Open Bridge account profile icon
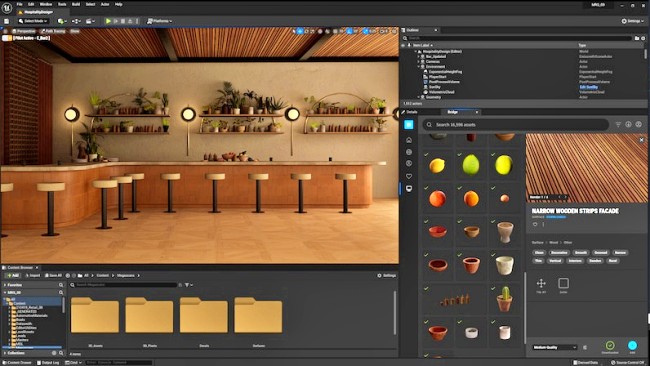The width and height of the screenshot is (650, 366). (x=638, y=124)
